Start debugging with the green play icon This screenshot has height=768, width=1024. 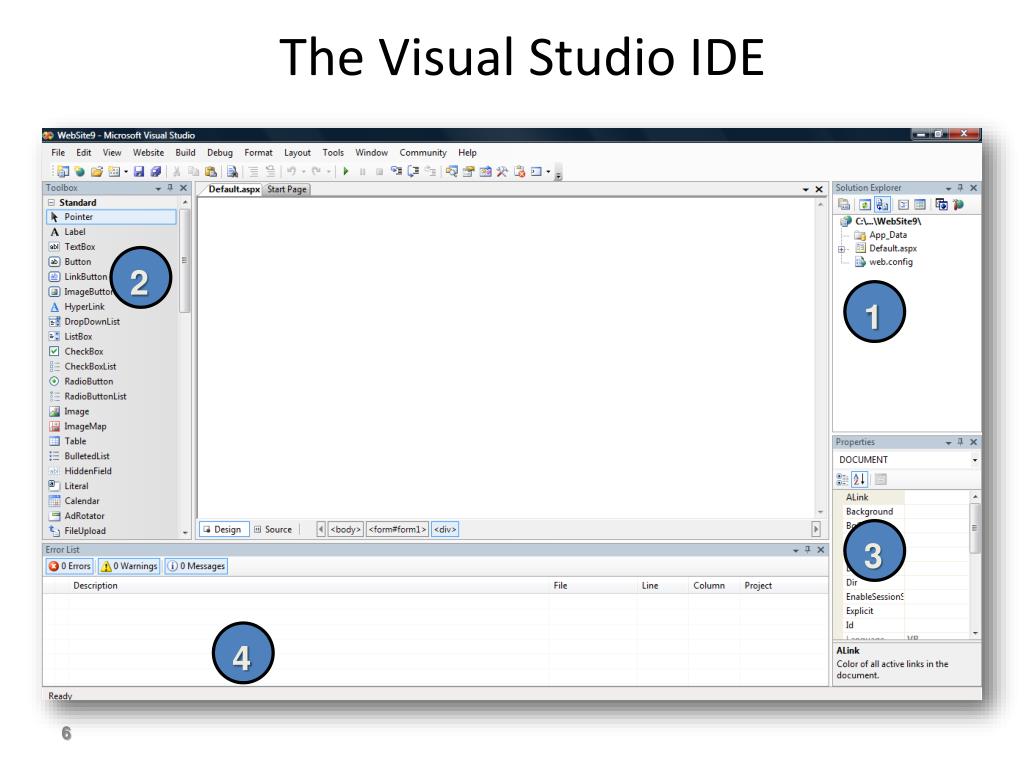(345, 171)
